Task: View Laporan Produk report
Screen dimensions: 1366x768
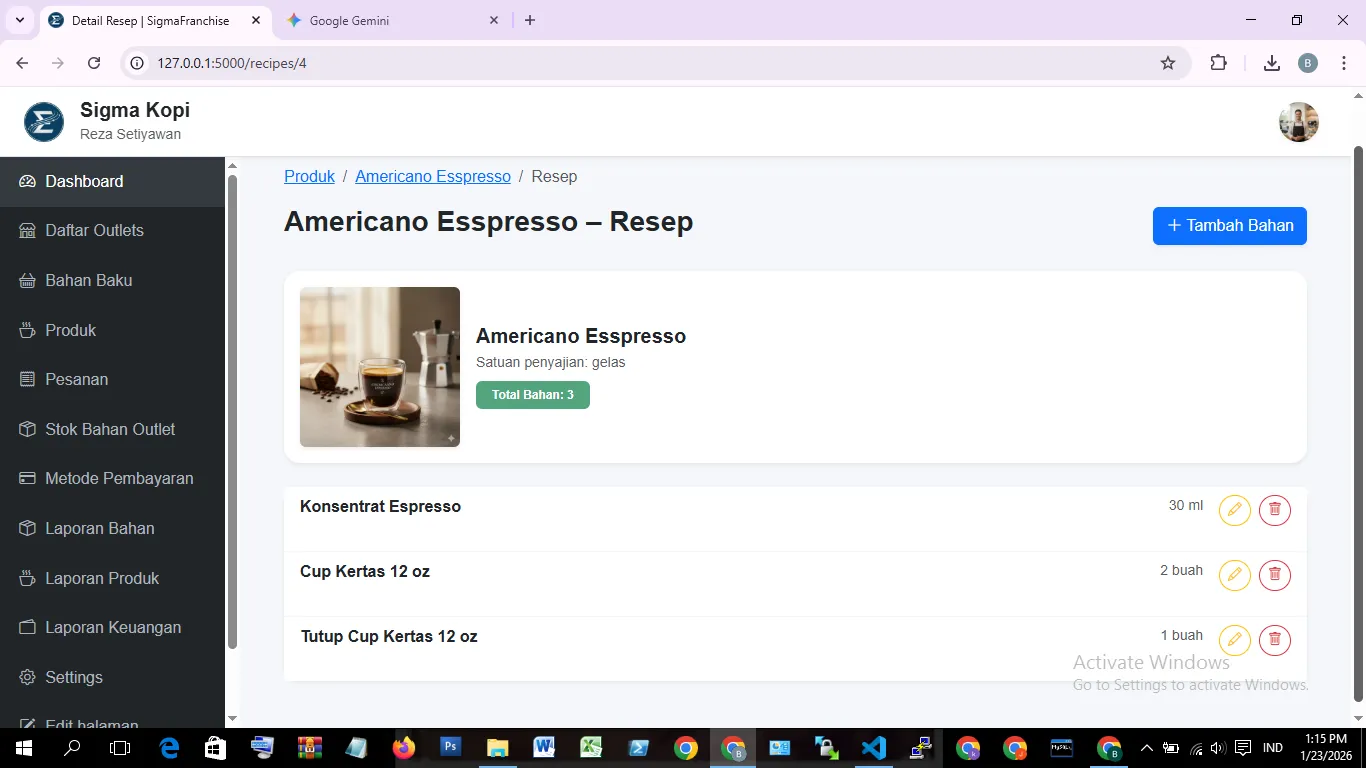Action: tap(112, 578)
